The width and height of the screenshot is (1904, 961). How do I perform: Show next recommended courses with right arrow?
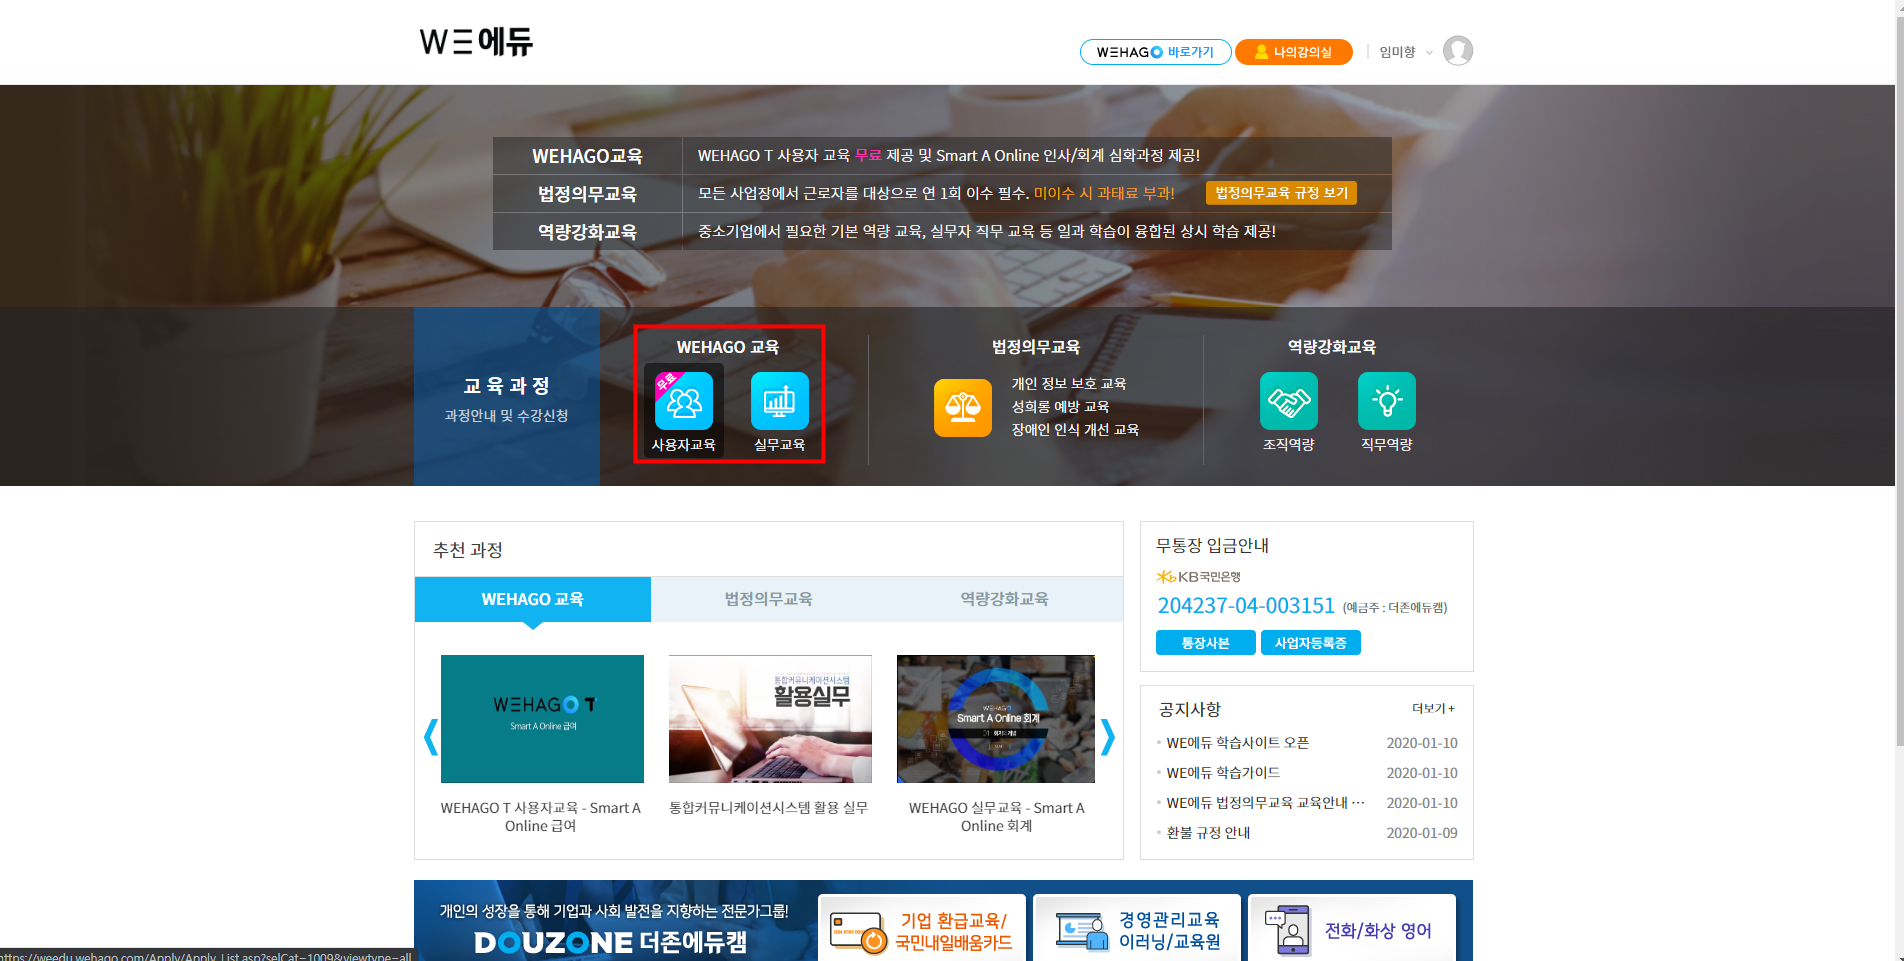pyautogui.click(x=1107, y=737)
